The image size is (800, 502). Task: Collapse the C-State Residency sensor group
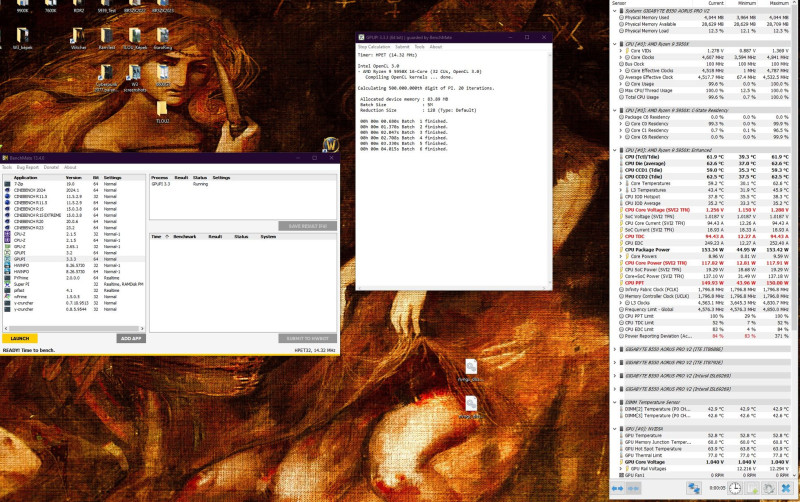[615, 110]
